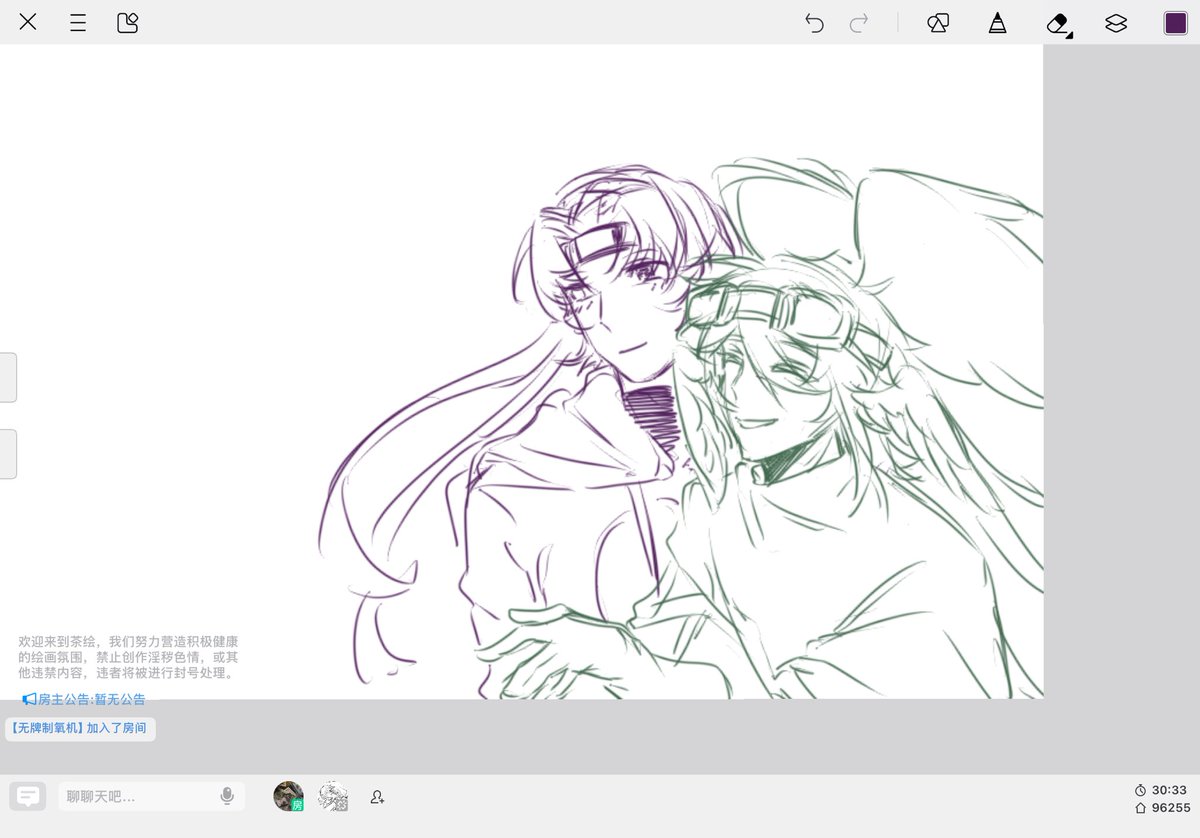1200x838 pixels.
Task: Open the layers panel
Action: pyautogui.click(x=1116, y=23)
